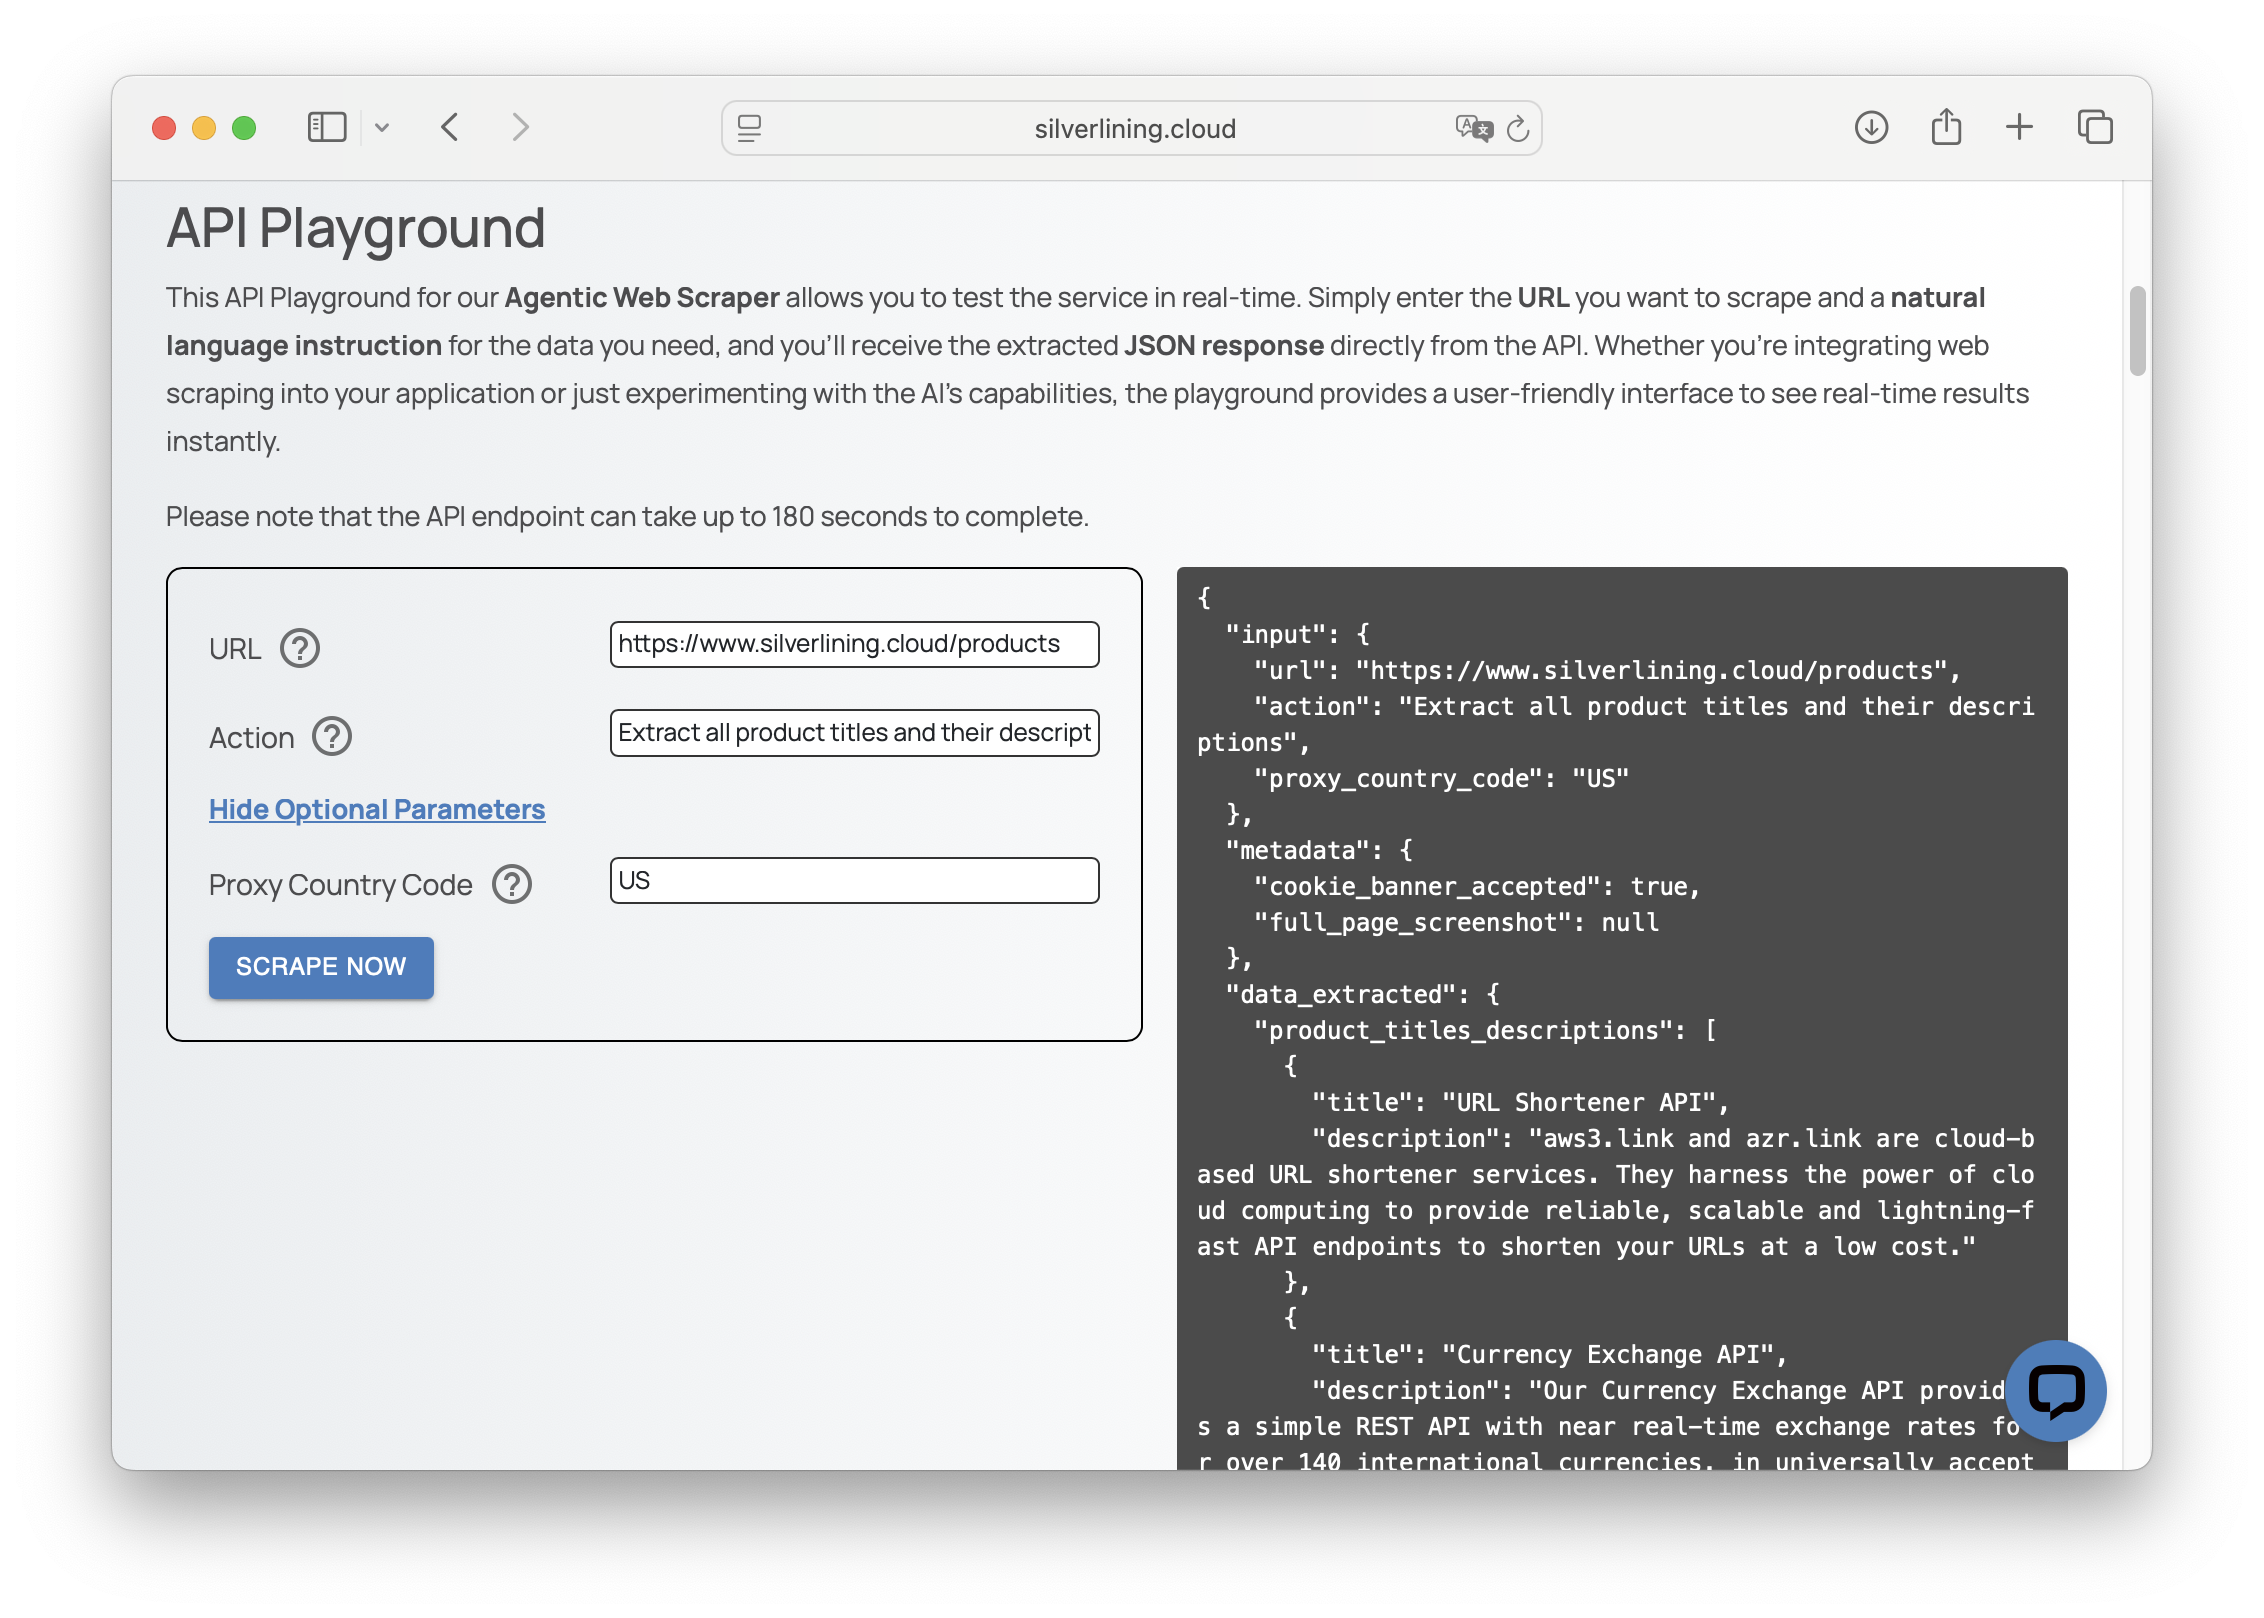Show the tab overview icon
Image resolution: width=2264 pixels, height=1618 pixels.
(2095, 127)
